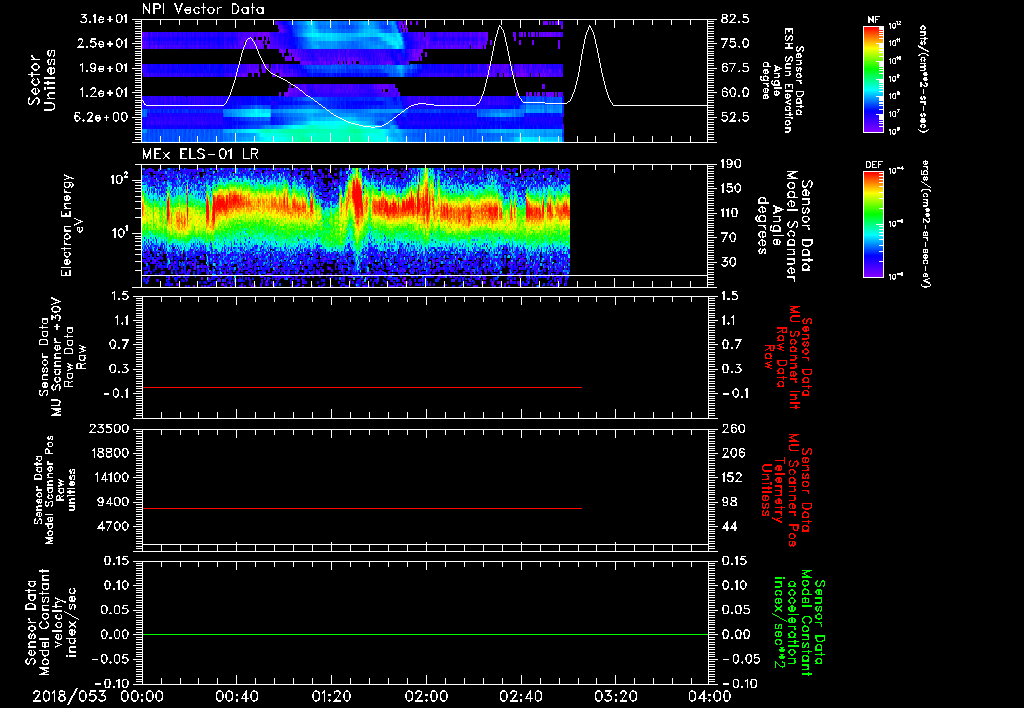Click the '00:00' time axis label
Image resolution: width=1024 pixels, height=708 pixels.
coord(142,696)
